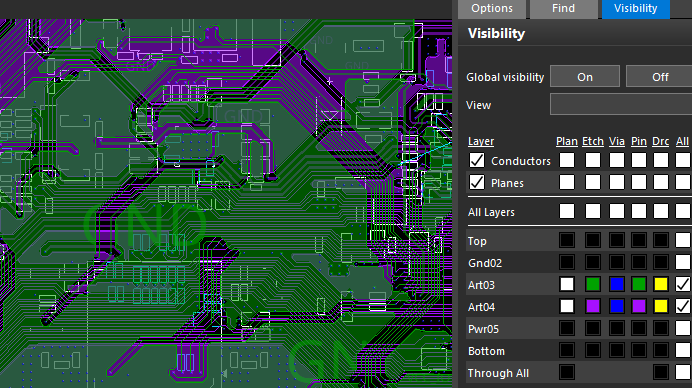Click Through All Plan black swatch
The width and height of the screenshot is (692, 388).
coord(567,372)
